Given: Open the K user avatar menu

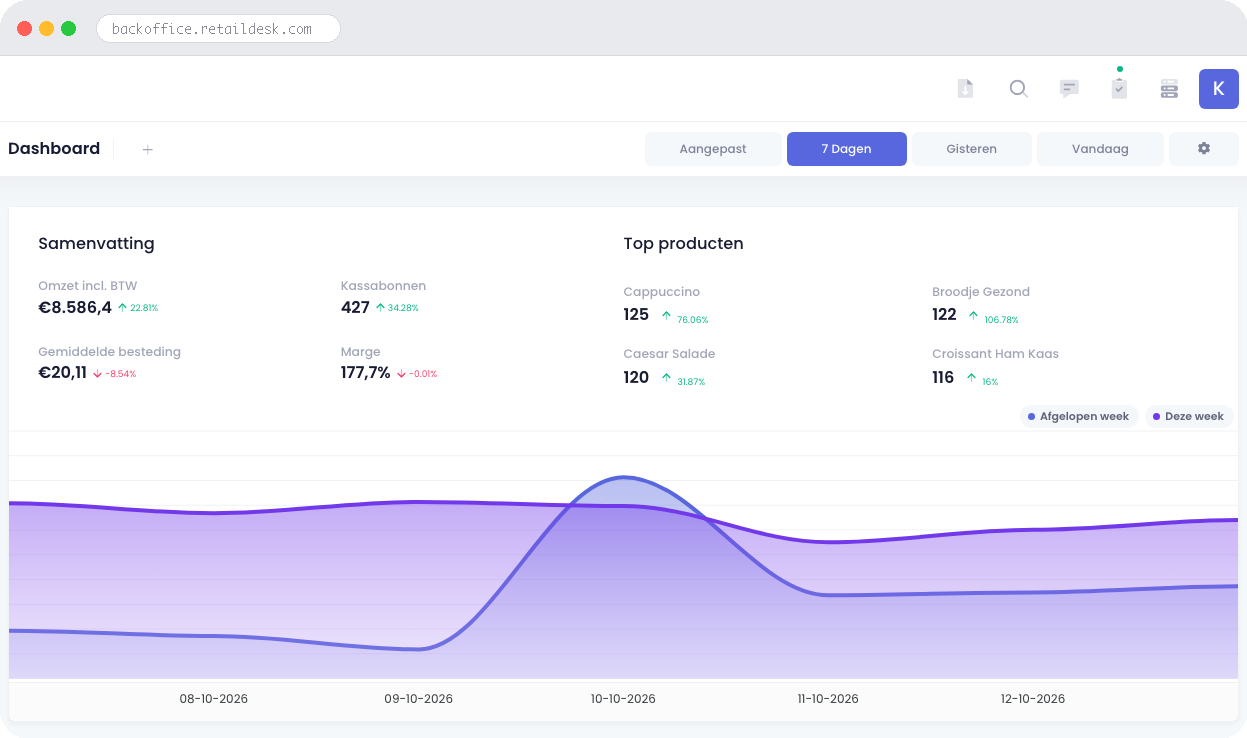Looking at the screenshot, I should click(1218, 89).
